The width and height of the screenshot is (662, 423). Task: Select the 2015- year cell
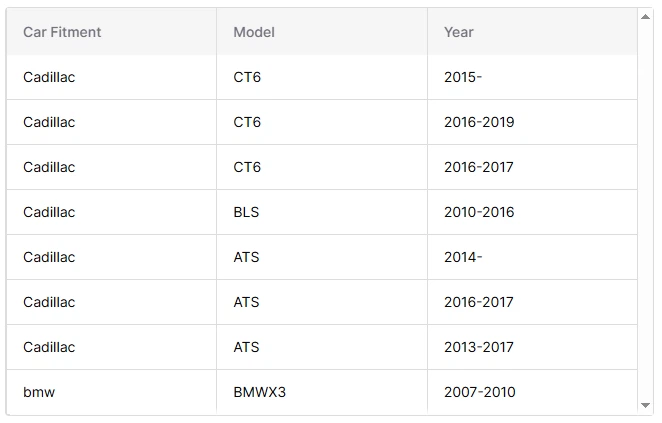tap(463, 77)
